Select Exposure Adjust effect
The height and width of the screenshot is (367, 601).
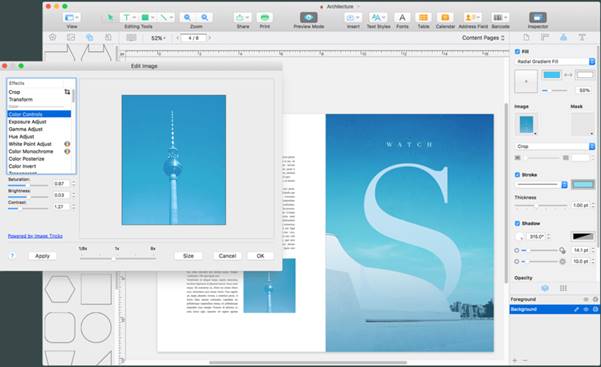coord(39,122)
